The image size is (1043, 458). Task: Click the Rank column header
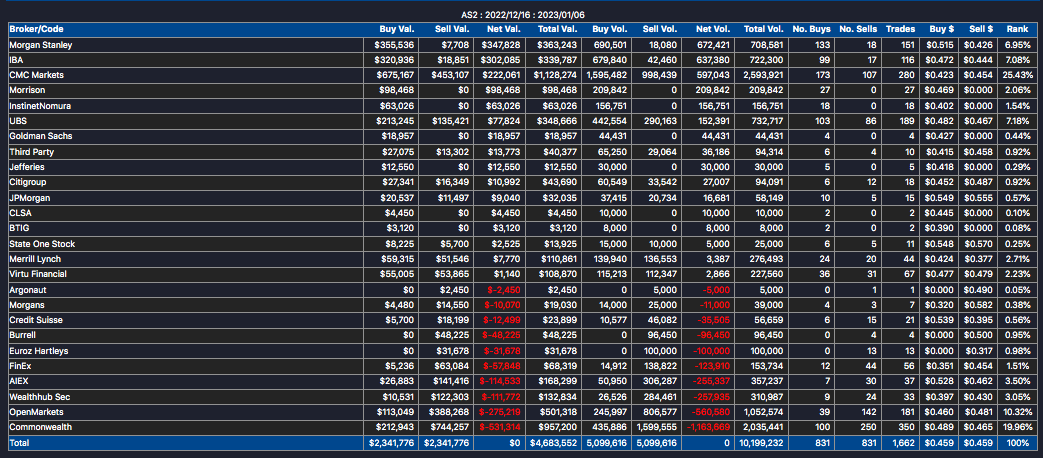(1017, 30)
